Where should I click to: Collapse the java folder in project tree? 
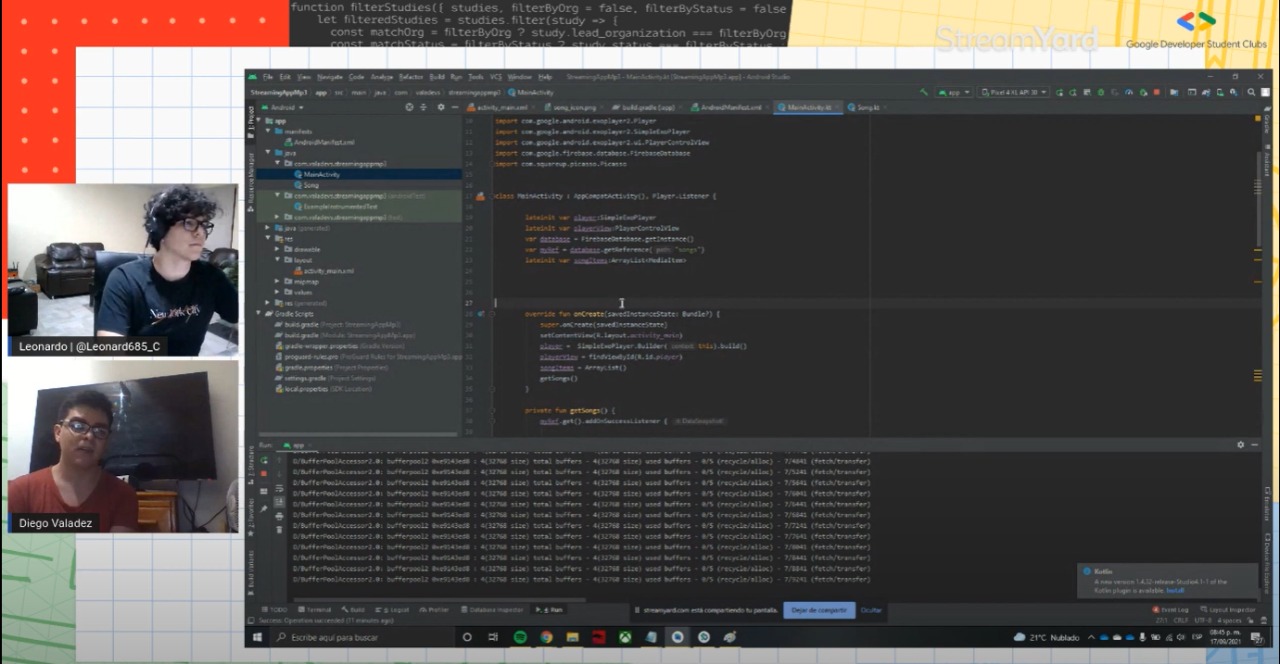pyautogui.click(x=268, y=153)
